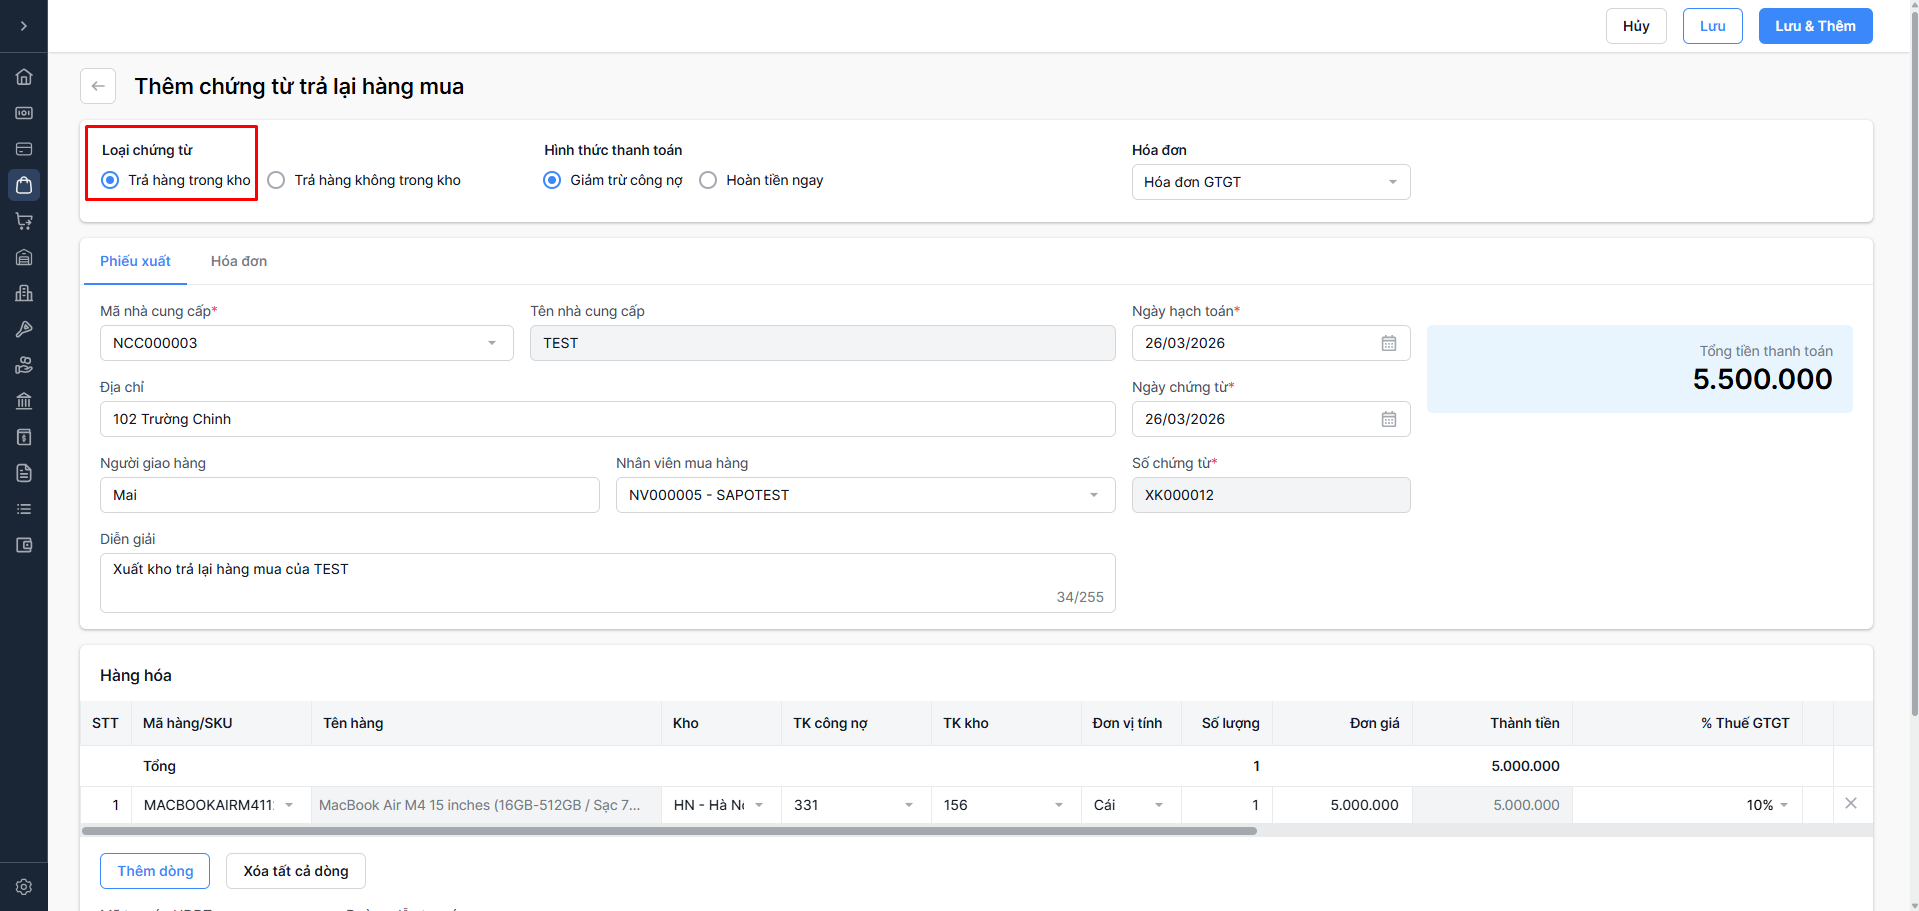Click the home icon in sidebar
1919x911 pixels.
click(24, 77)
